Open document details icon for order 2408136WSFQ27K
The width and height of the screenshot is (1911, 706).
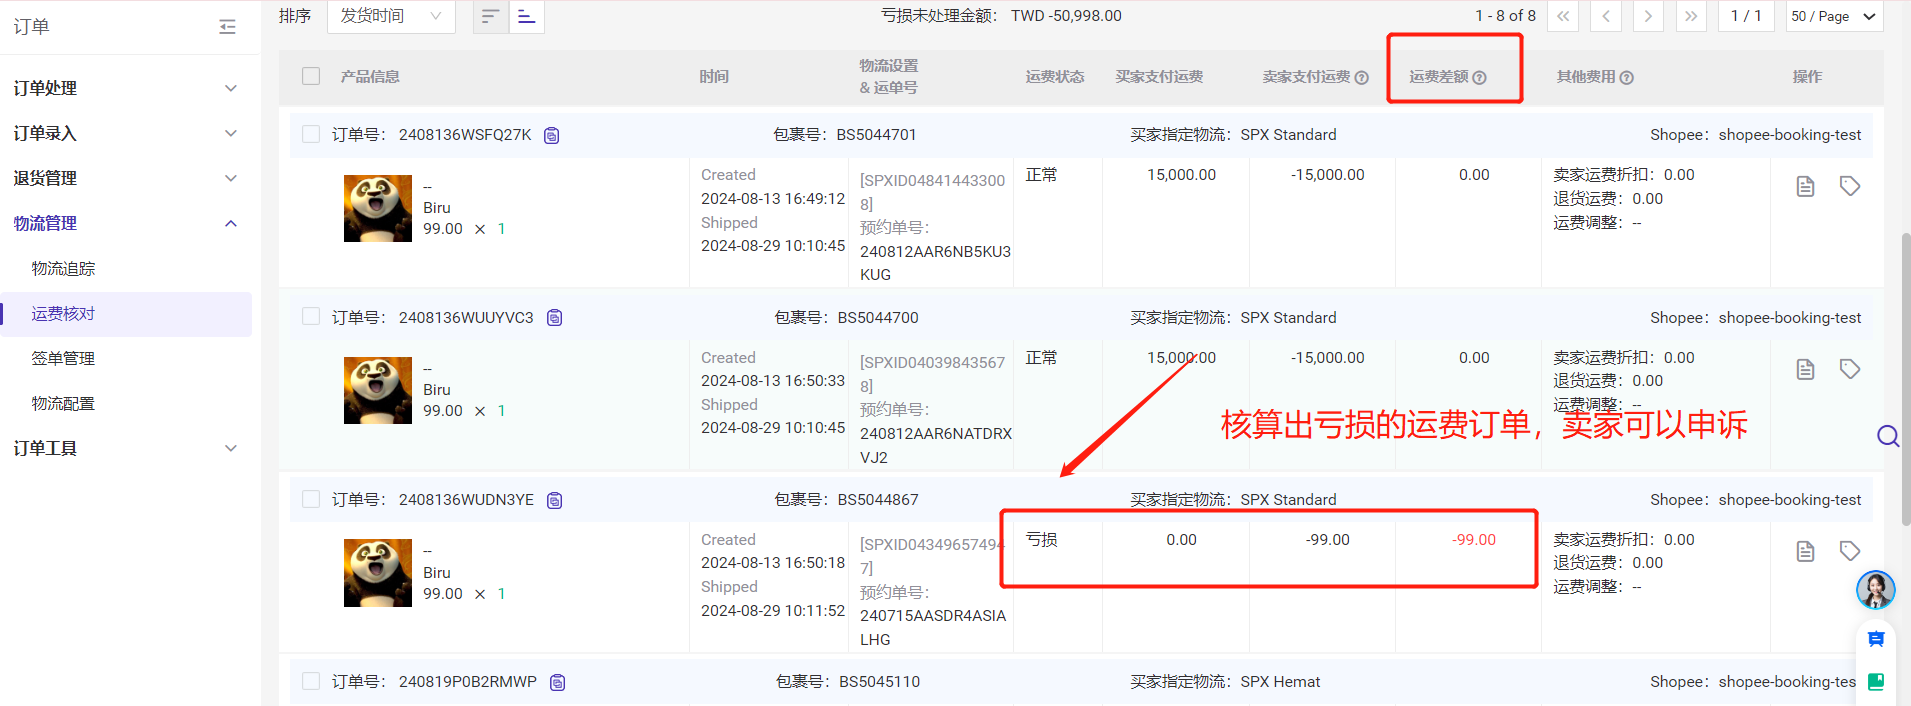pos(1805,186)
